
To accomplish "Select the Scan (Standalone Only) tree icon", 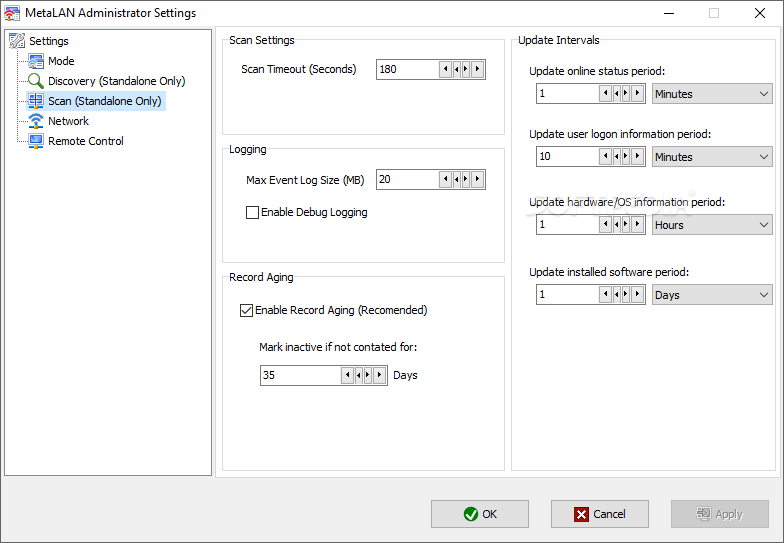I will click(x=36, y=101).
